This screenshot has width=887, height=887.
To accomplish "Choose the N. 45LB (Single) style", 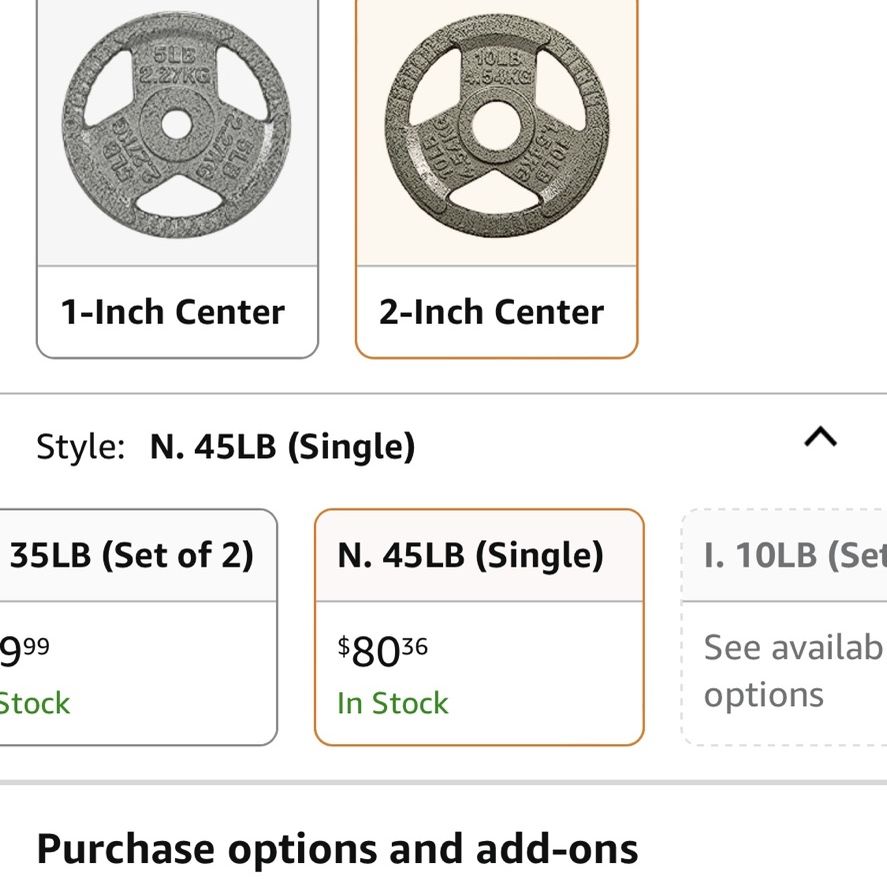I will [x=479, y=627].
